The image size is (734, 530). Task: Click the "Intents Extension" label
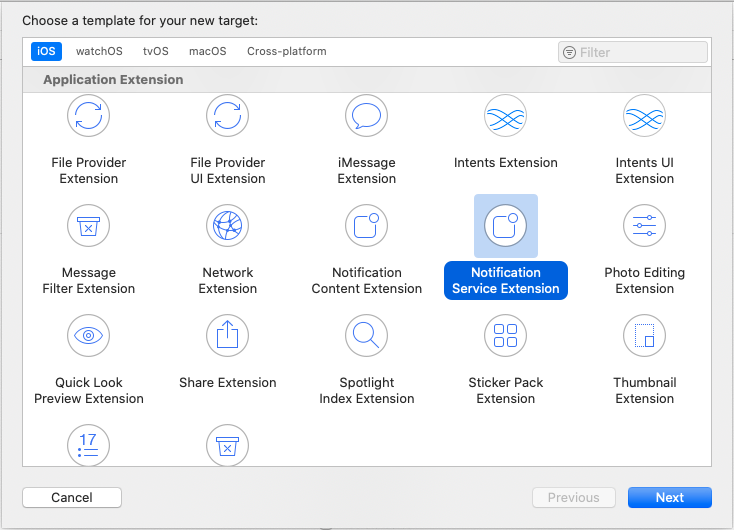click(x=506, y=162)
